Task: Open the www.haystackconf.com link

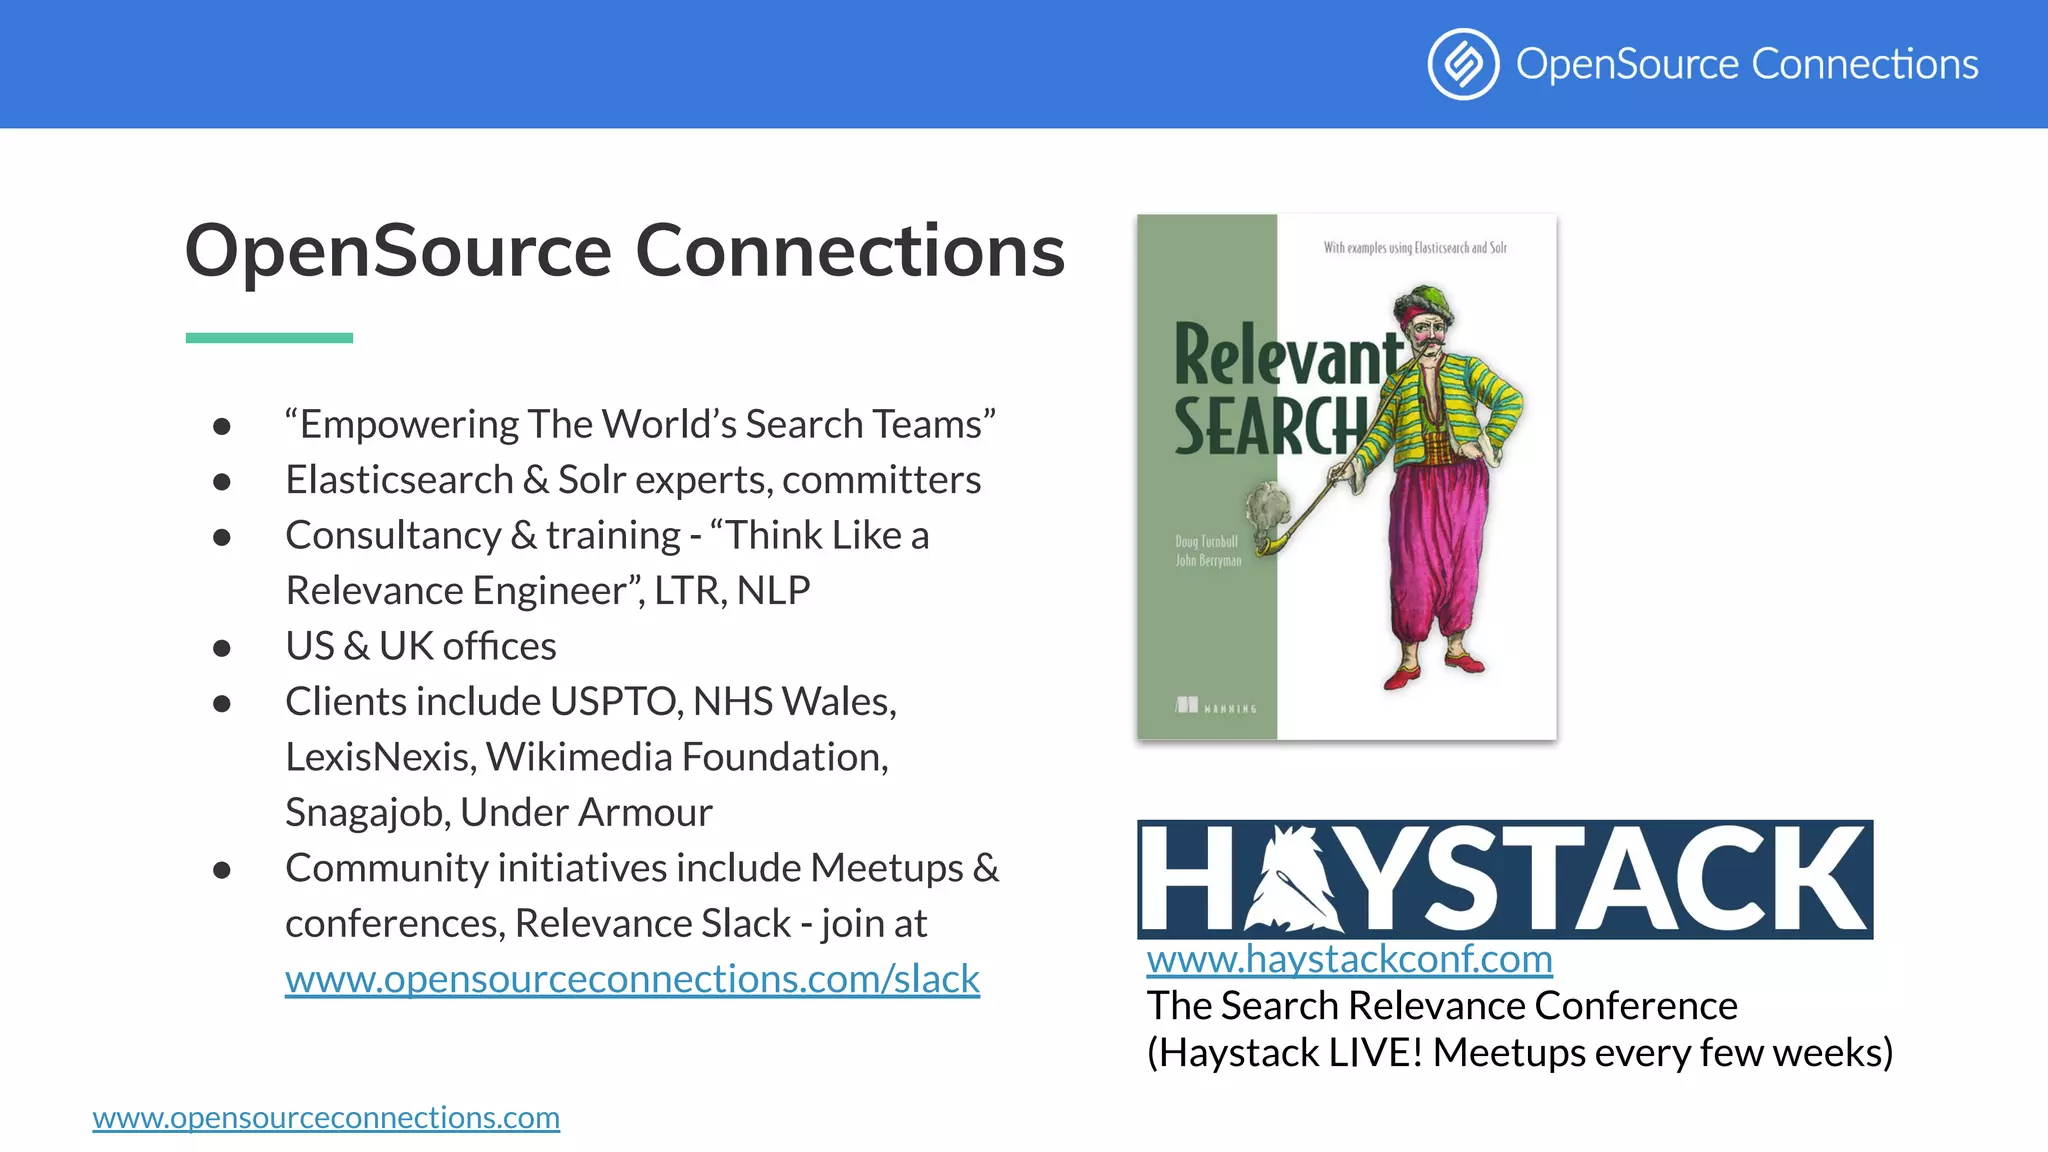Action: (x=1349, y=959)
